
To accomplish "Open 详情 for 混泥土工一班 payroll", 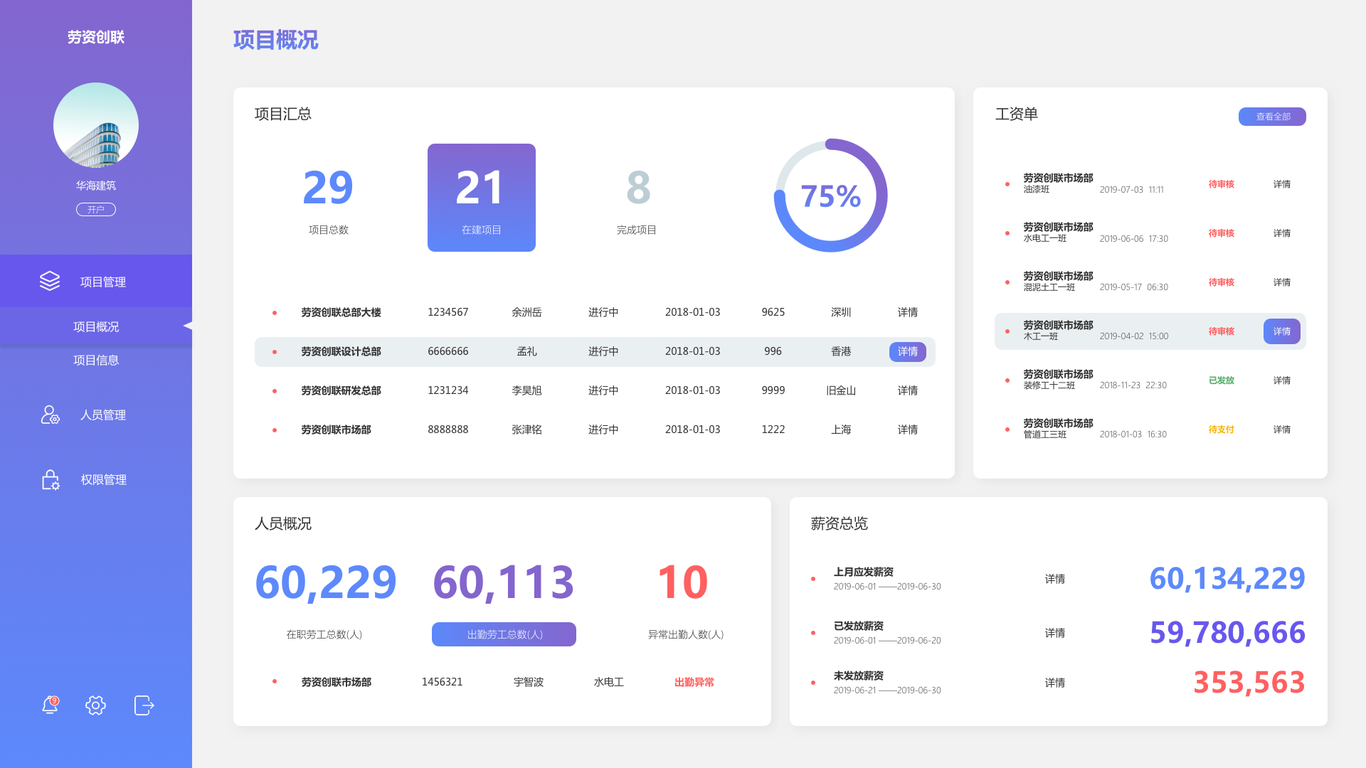I will [1282, 282].
